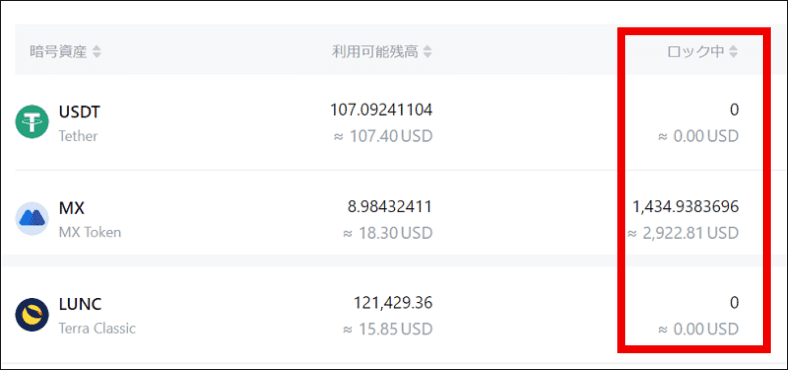Select the MX Token subtitle text
This screenshot has height=370, width=788.
click(90, 233)
